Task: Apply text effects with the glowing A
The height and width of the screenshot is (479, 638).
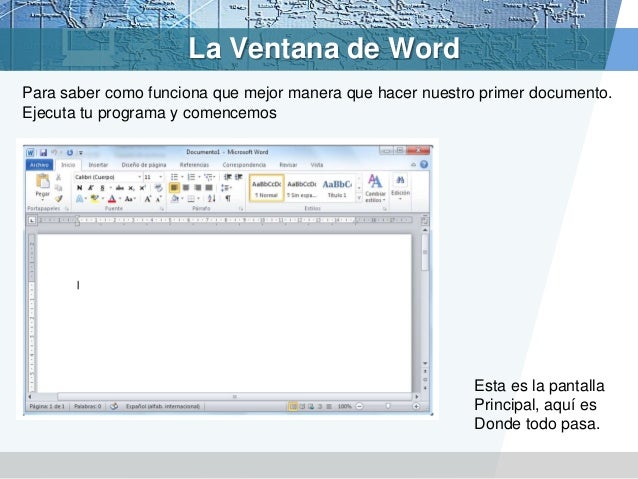Action: (79, 199)
